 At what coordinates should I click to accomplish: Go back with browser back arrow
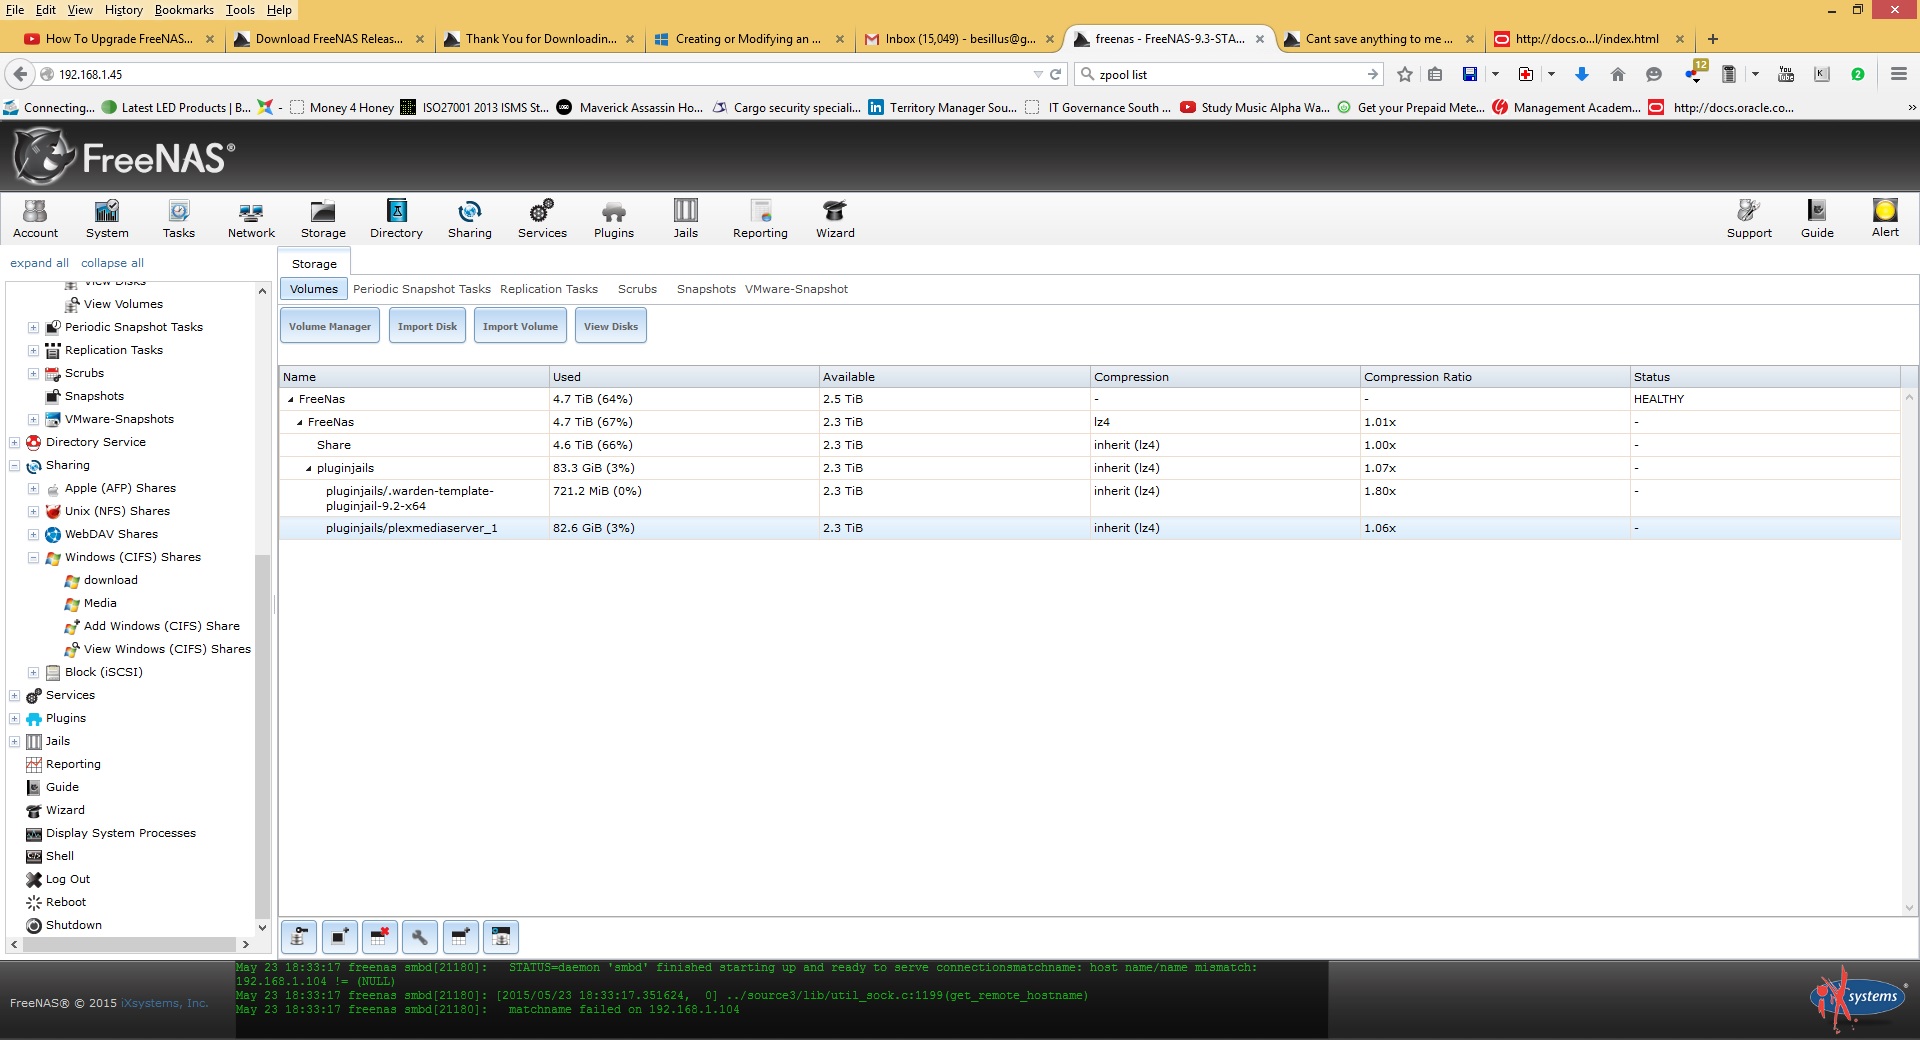[20, 74]
